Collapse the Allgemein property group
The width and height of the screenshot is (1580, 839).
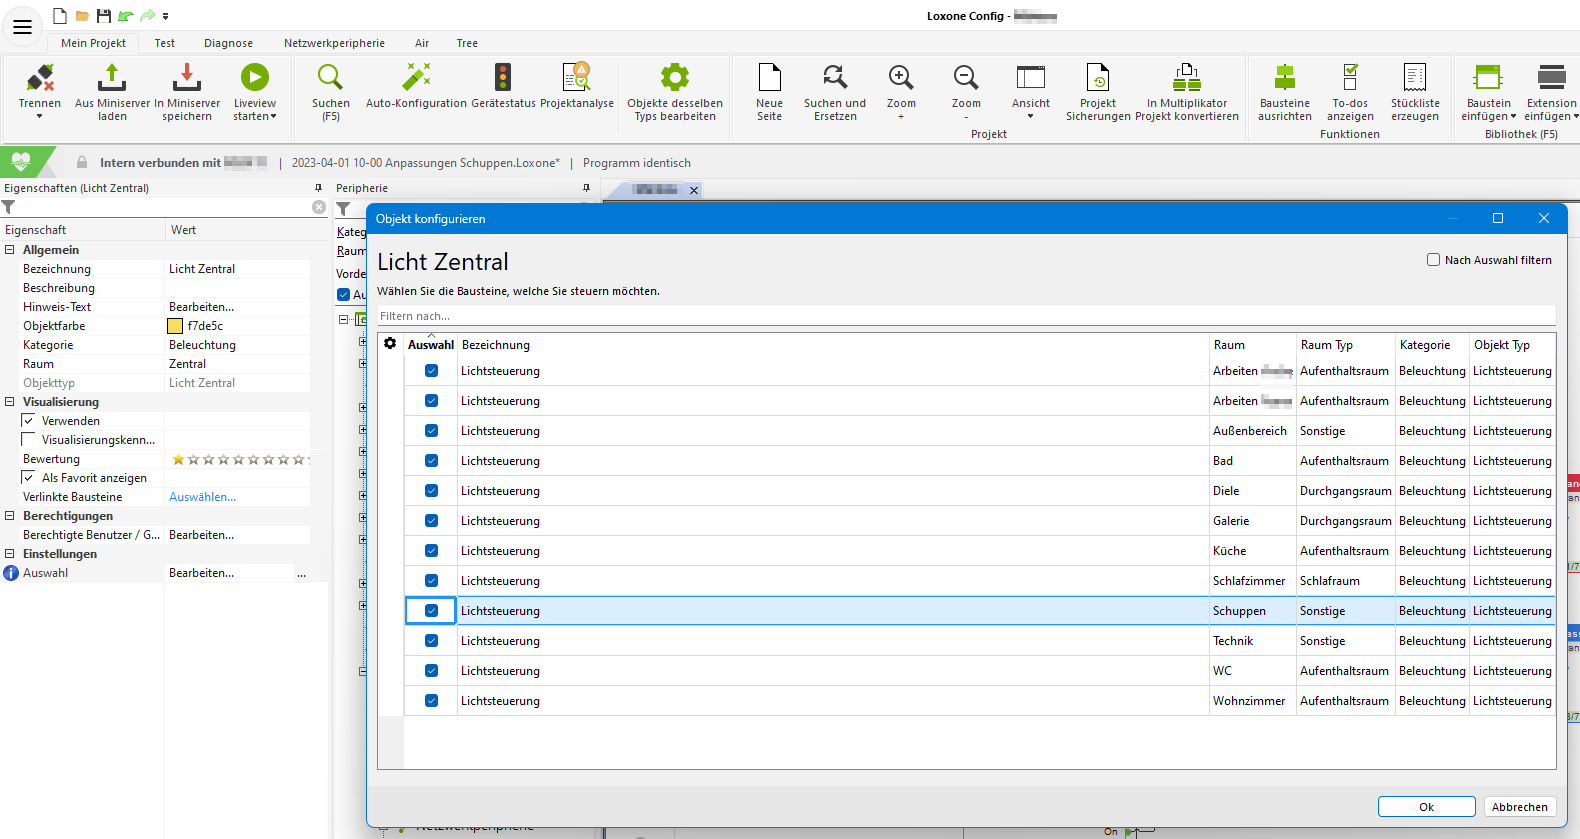pyautogui.click(x=10, y=250)
